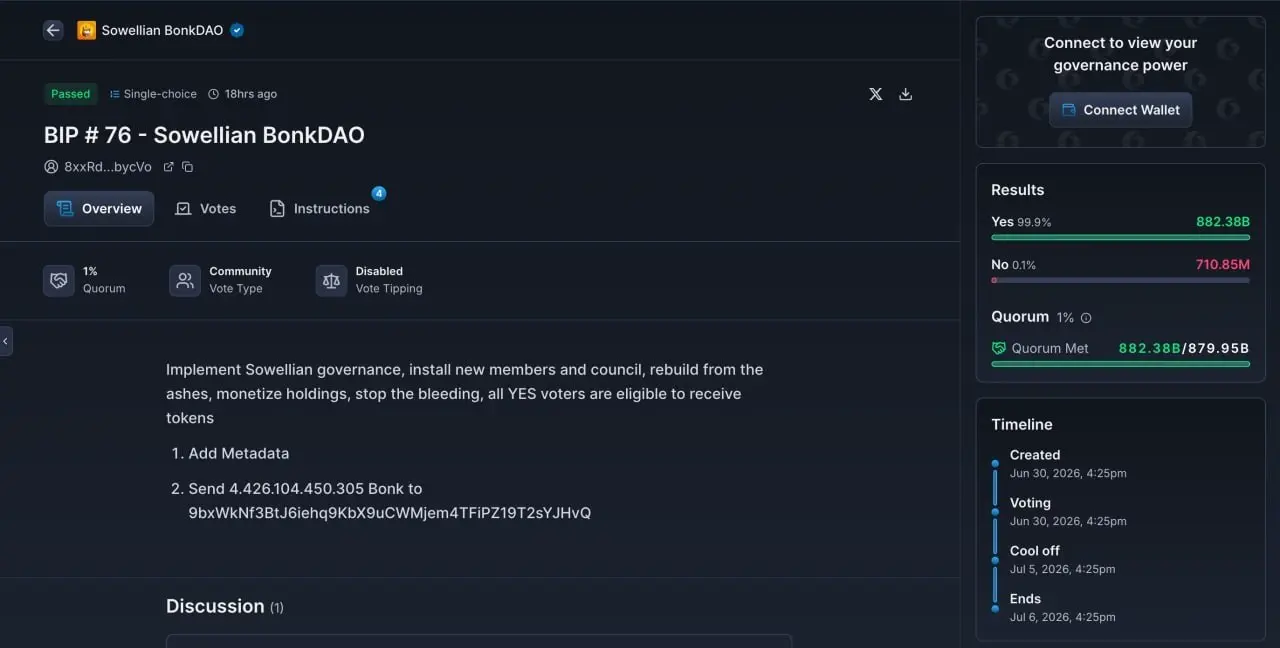1280x648 pixels.
Task: Copy the proposer address icon
Action: [187, 167]
